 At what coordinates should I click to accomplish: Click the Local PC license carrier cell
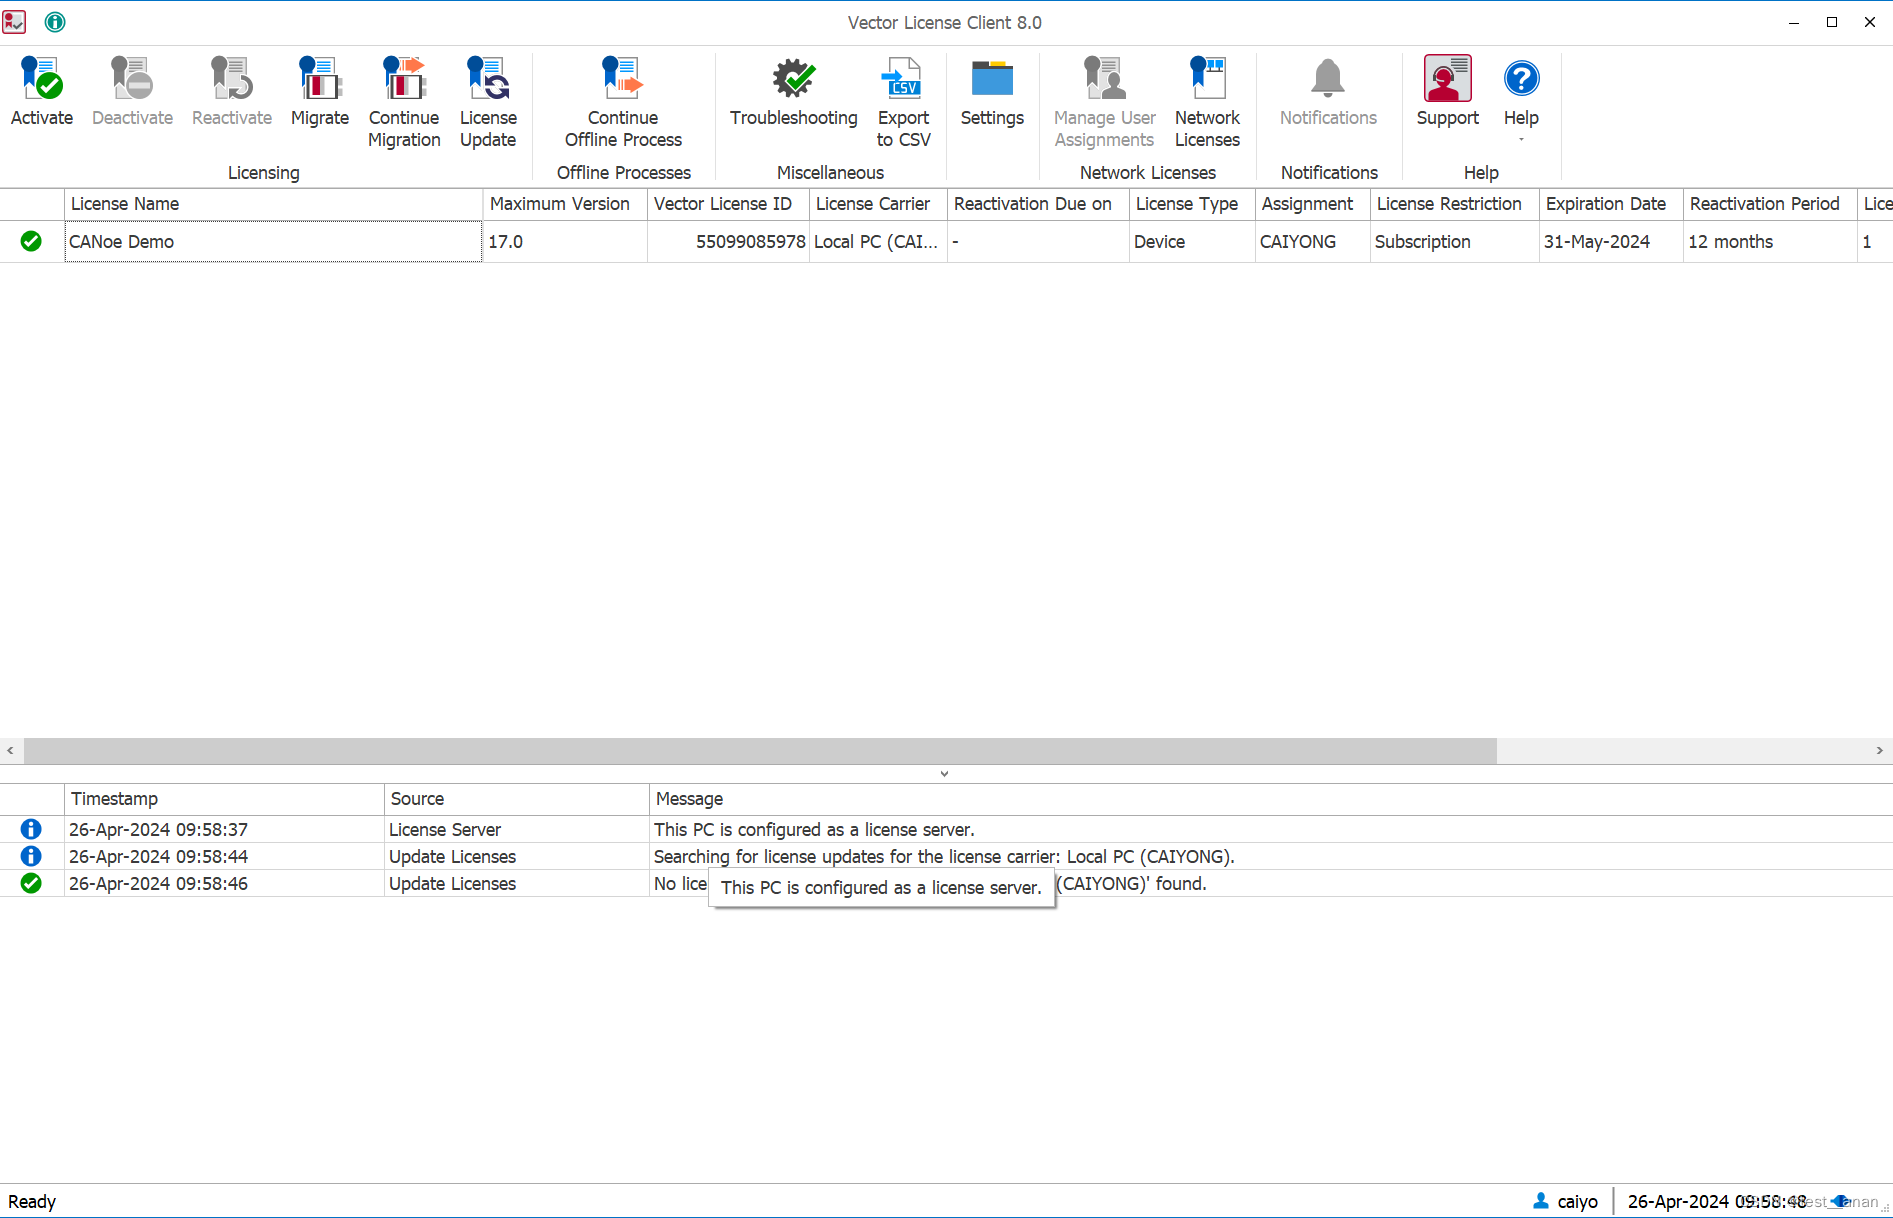pyautogui.click(x=876, y=242)
